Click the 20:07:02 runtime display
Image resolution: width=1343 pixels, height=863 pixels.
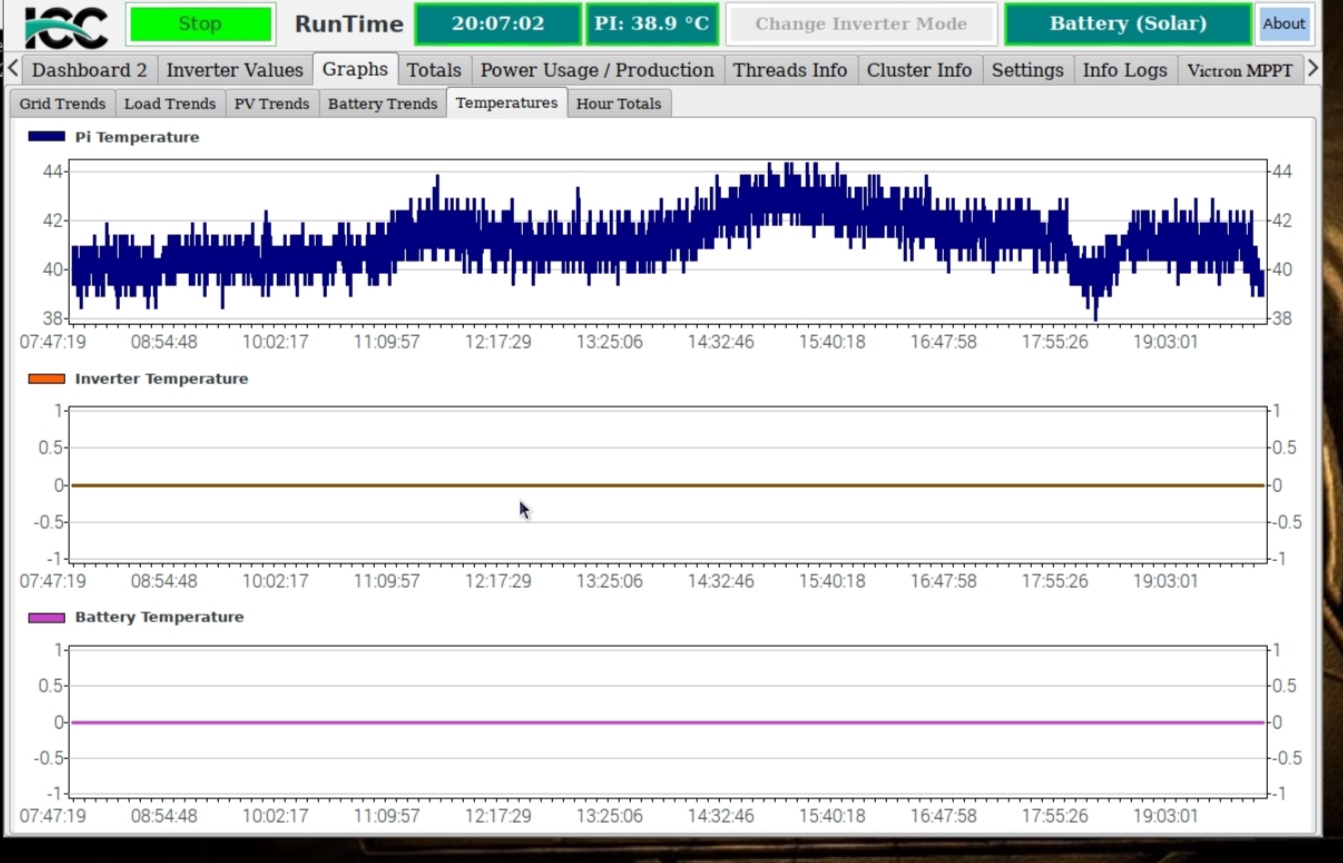click(498, 24)
